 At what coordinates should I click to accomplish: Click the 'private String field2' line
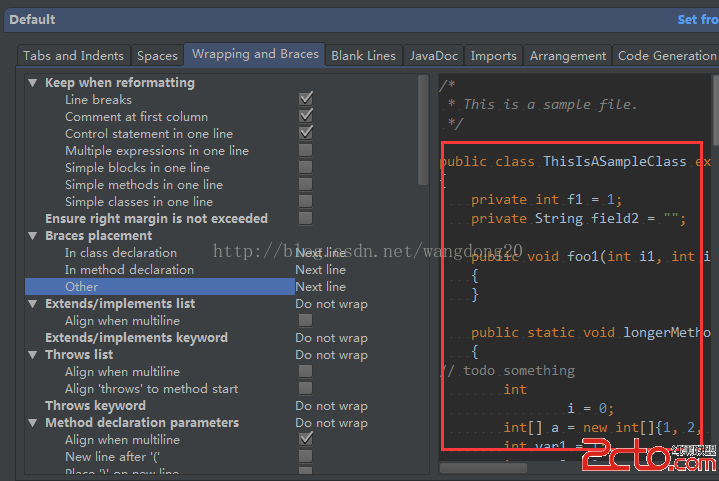[x=578, y=218]
